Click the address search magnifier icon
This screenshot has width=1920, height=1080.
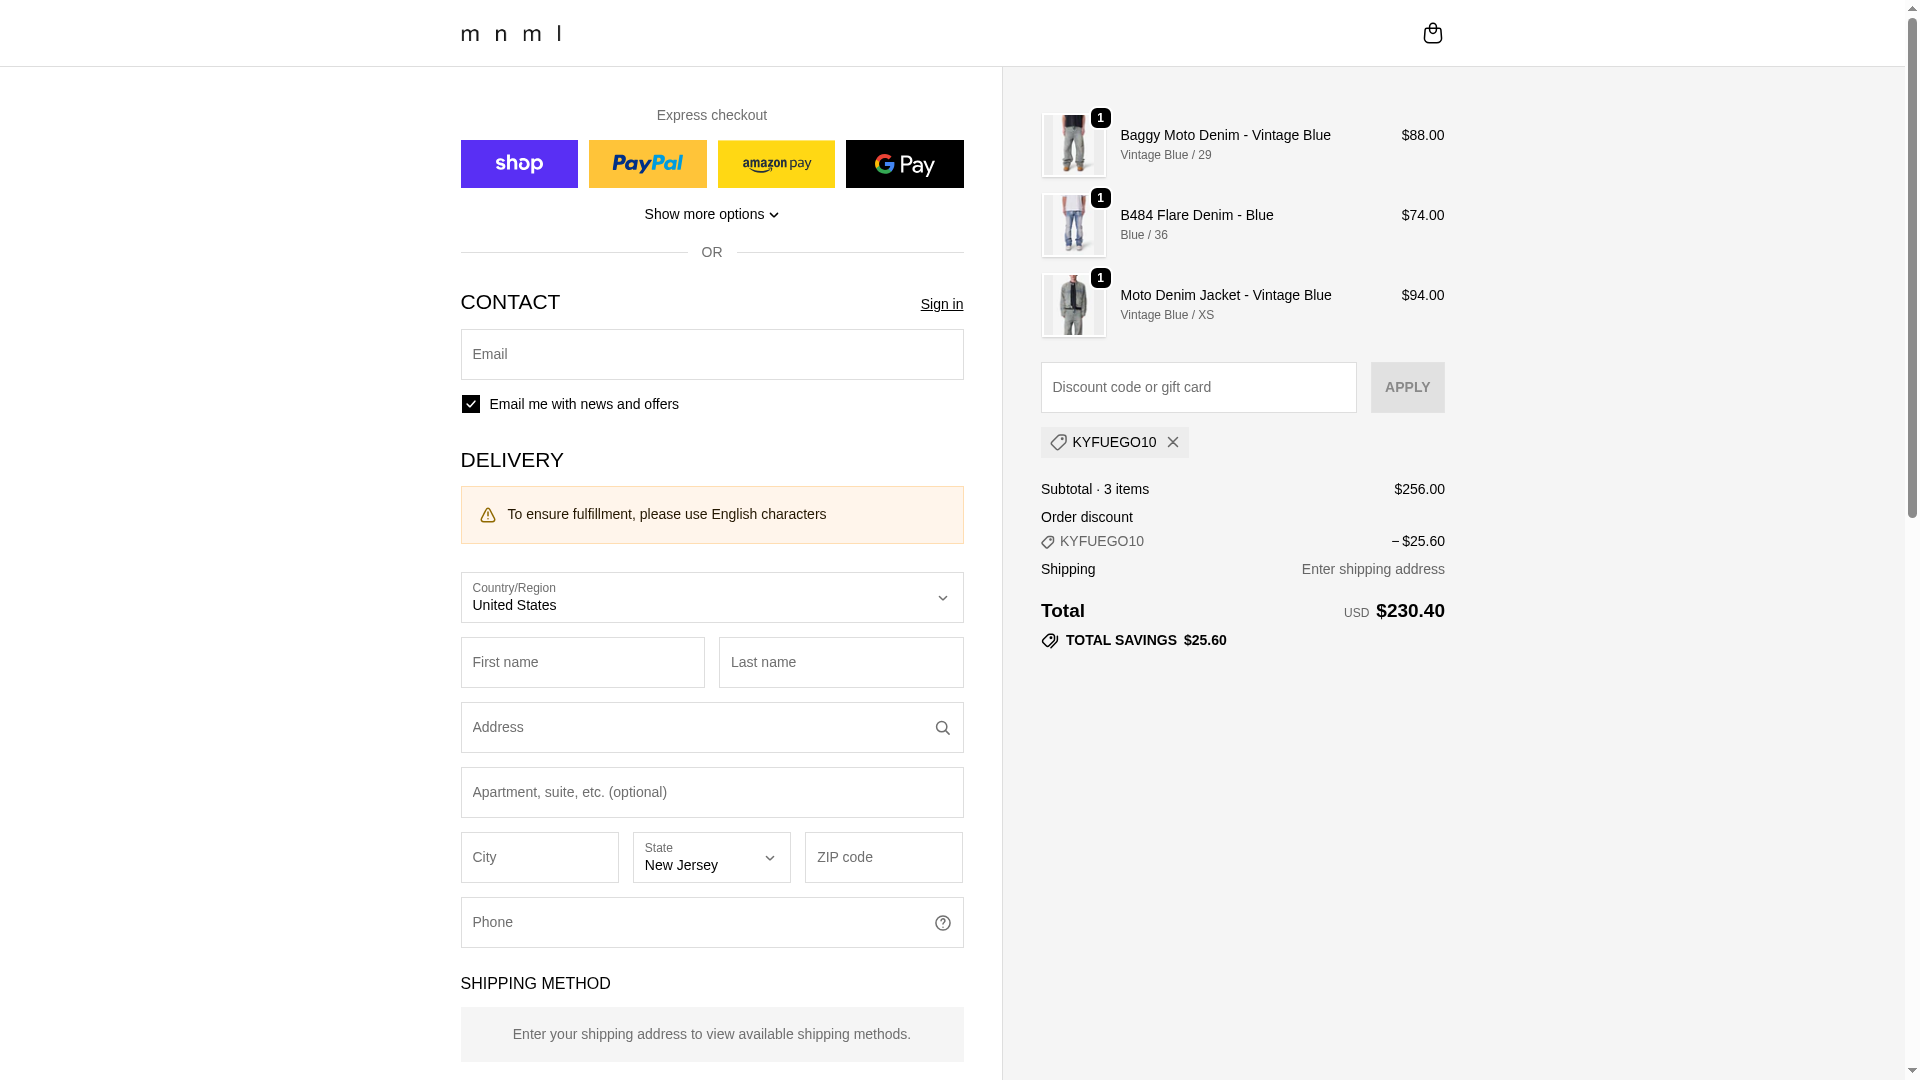tap(942, 728)
